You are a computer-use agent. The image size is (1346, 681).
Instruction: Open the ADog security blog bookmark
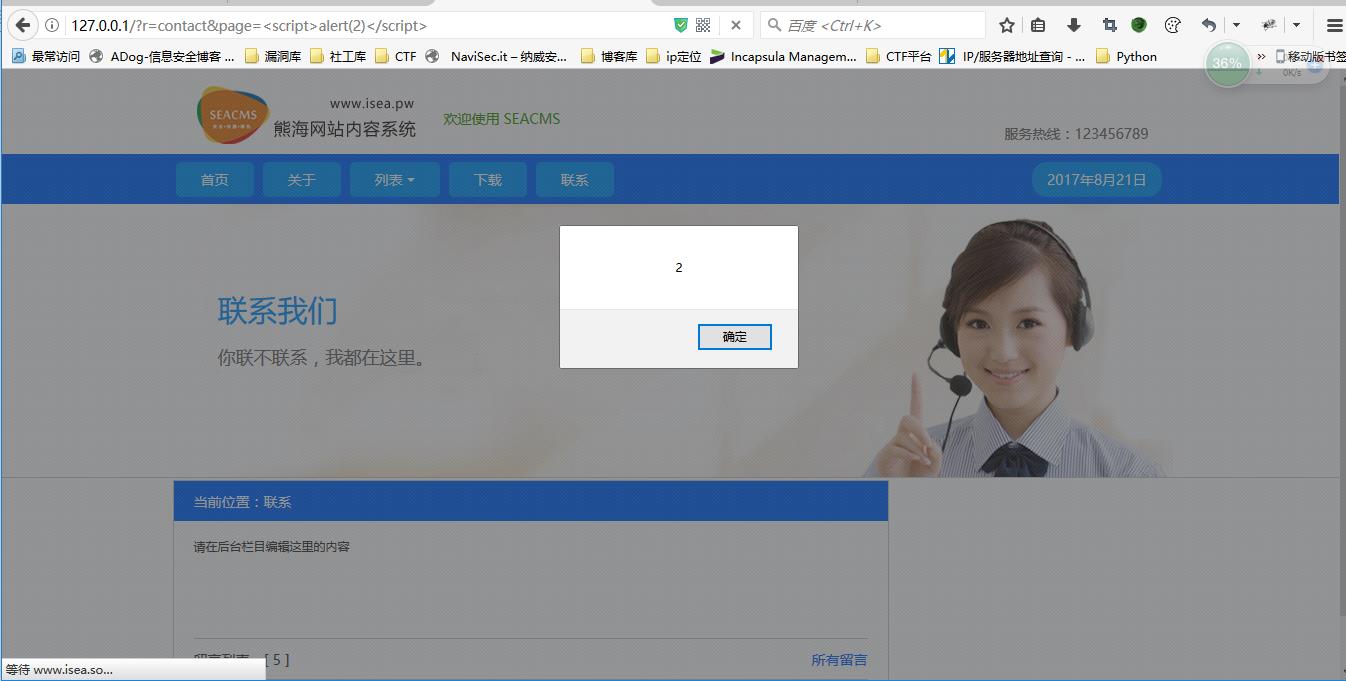pyautogui.click(x=161, y=57)
